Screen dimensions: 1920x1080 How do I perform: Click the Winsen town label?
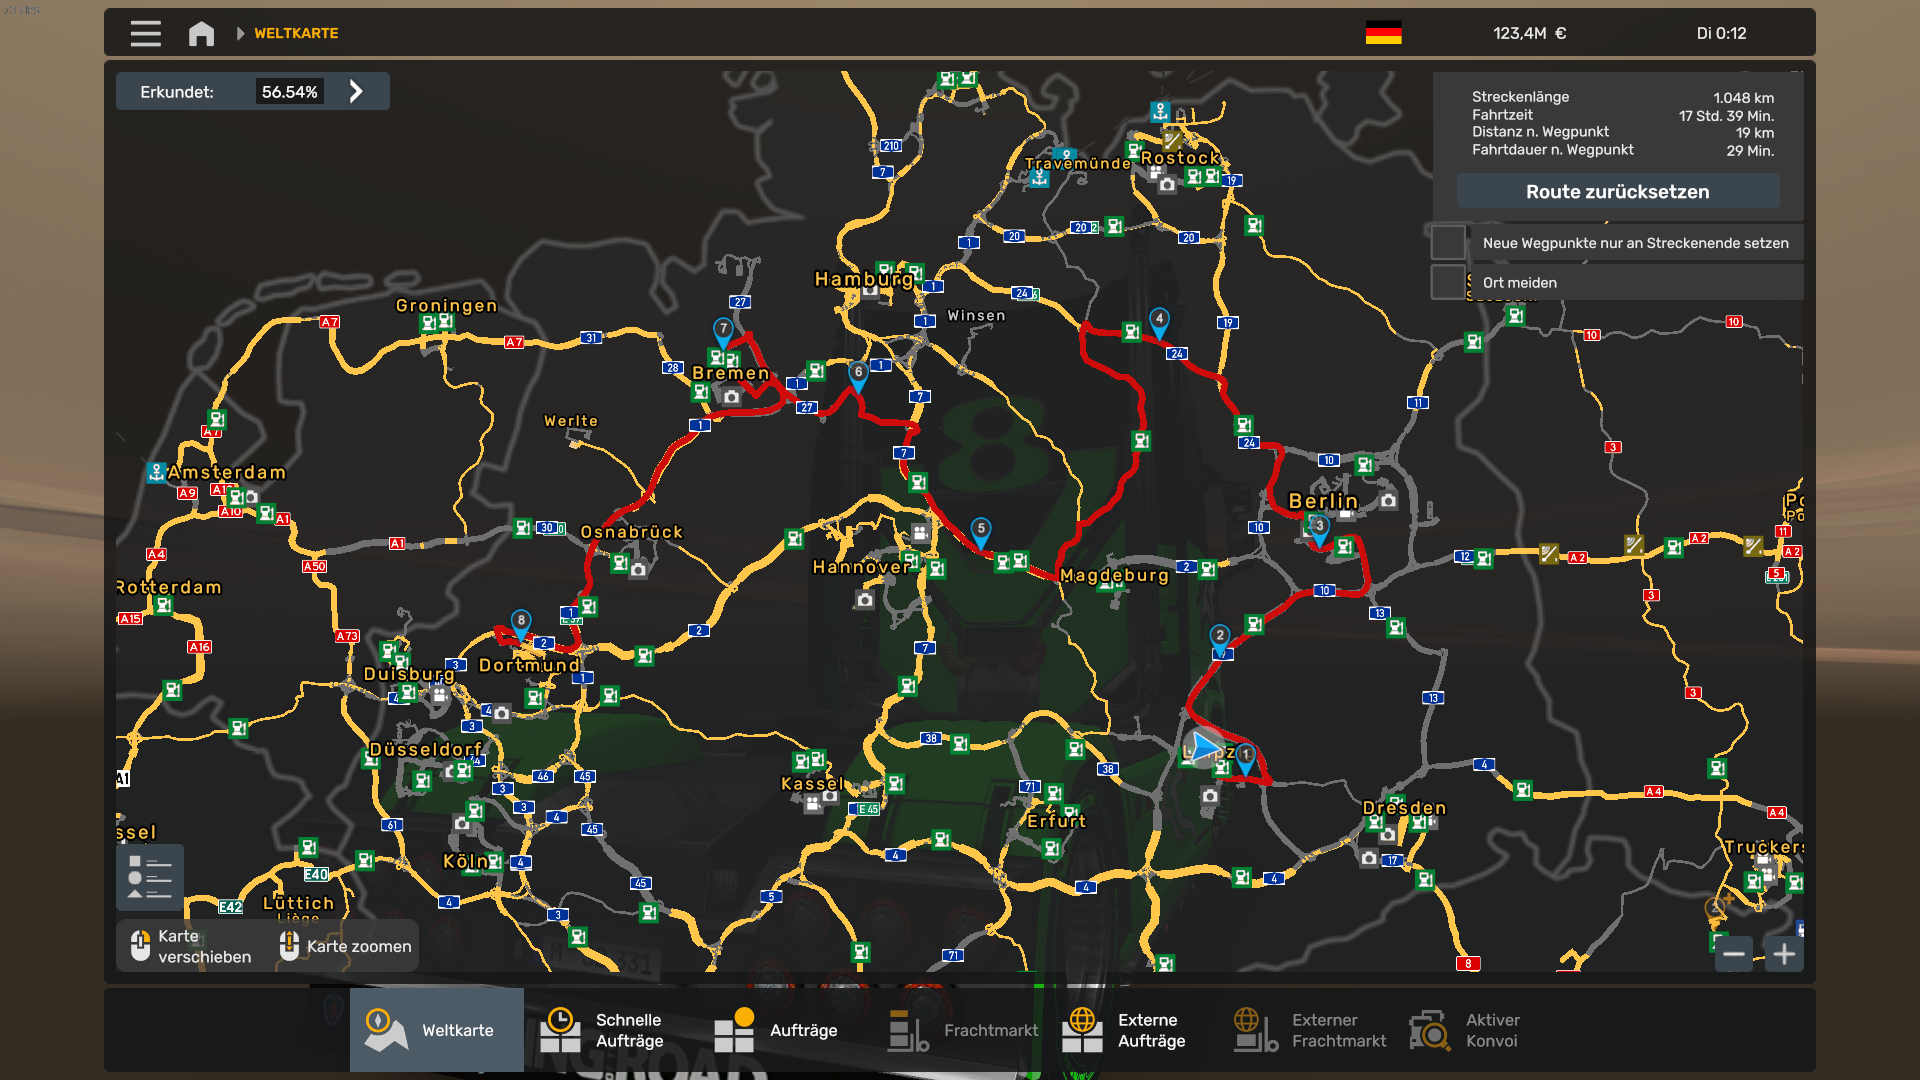tap(976, 315)
